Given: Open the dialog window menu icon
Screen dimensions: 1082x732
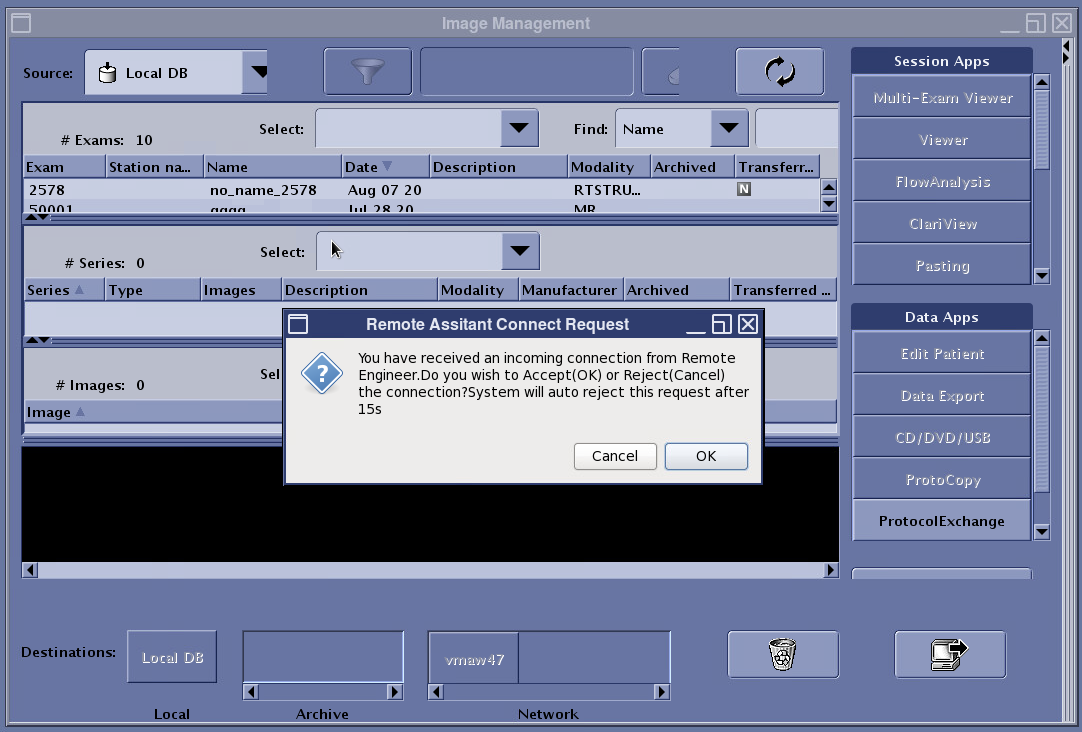Looking at the screenshot, I should point(297,324).
